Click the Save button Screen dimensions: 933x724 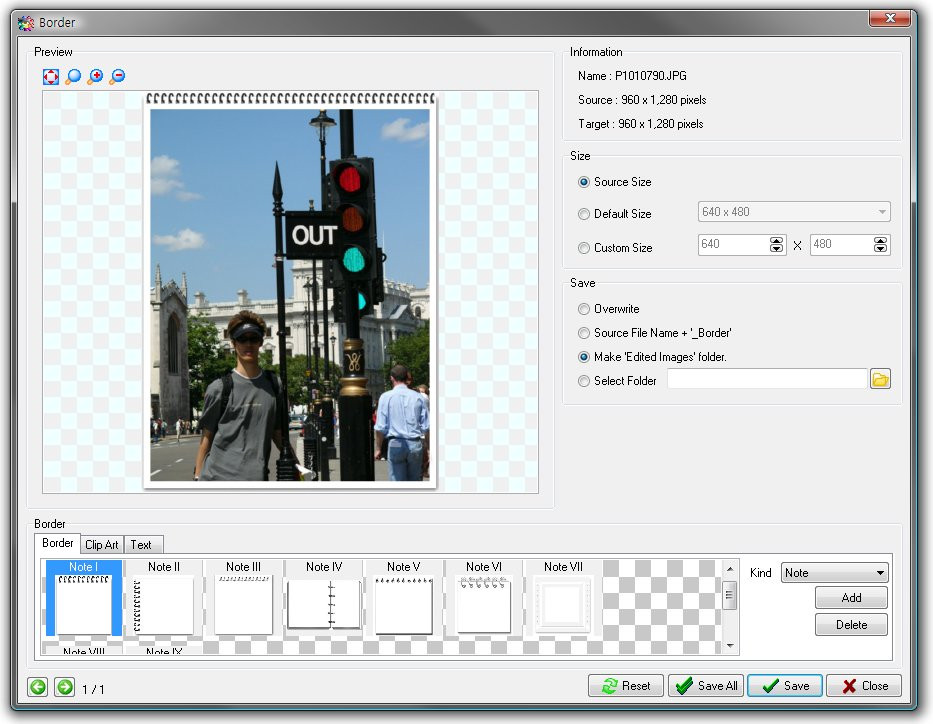tap(785, 686)
